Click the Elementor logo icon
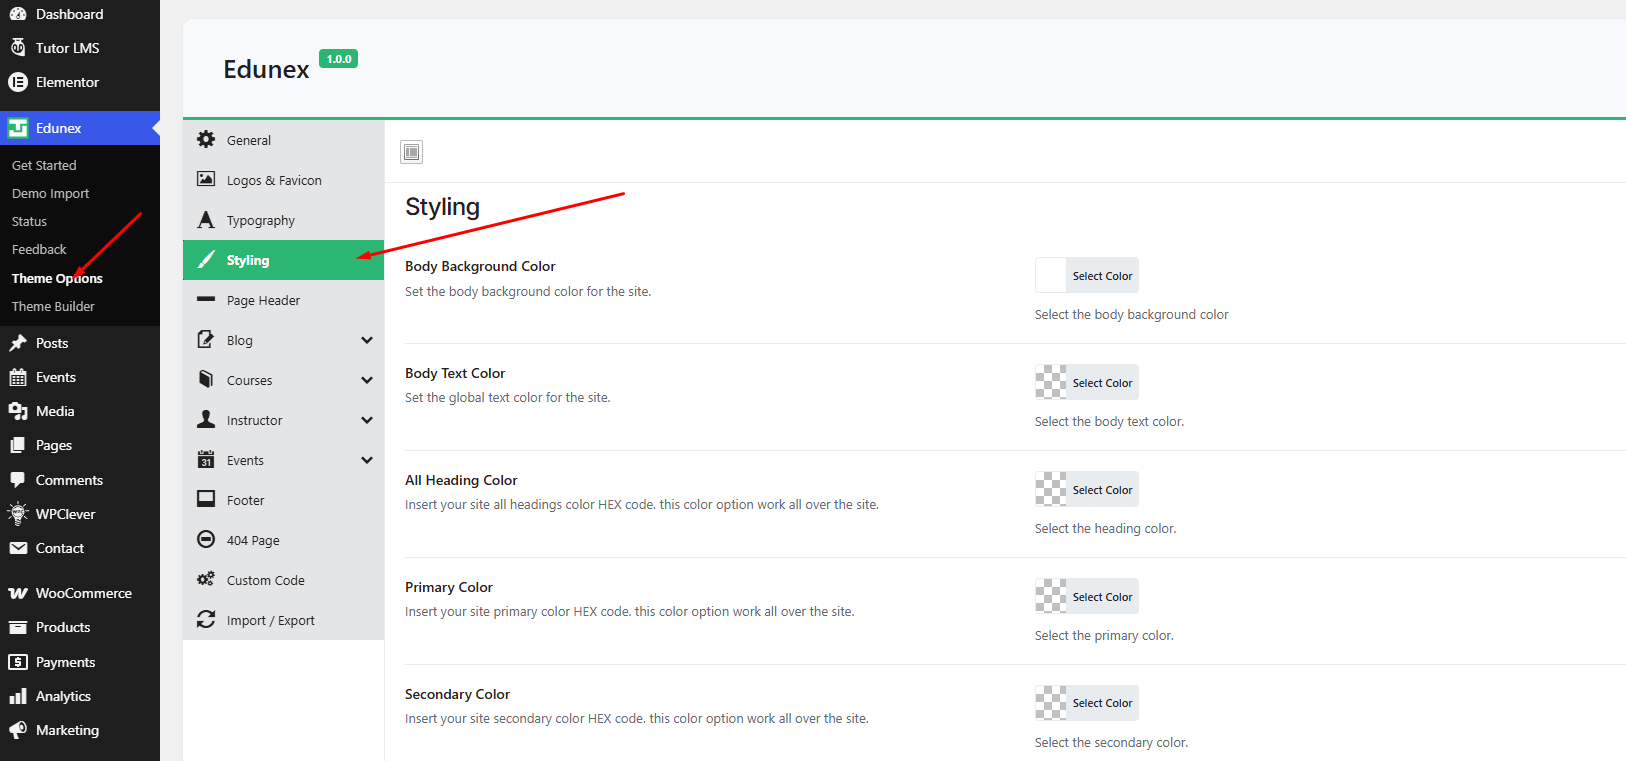Image resolution: width=1626 pixels, height=761 pixels. pyautogui.click(x=18, y=82)
